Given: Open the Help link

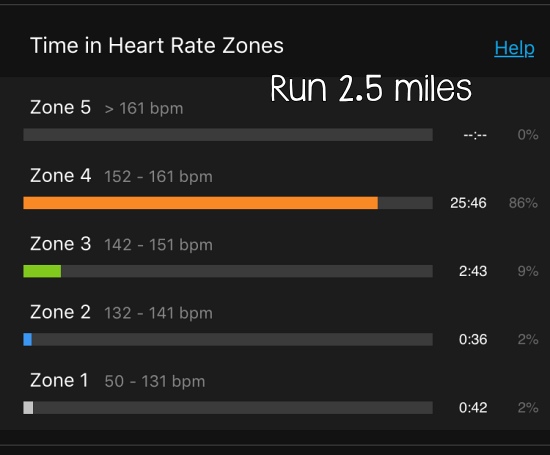Looking at the screenshot, I should click(x=514, y=48).
